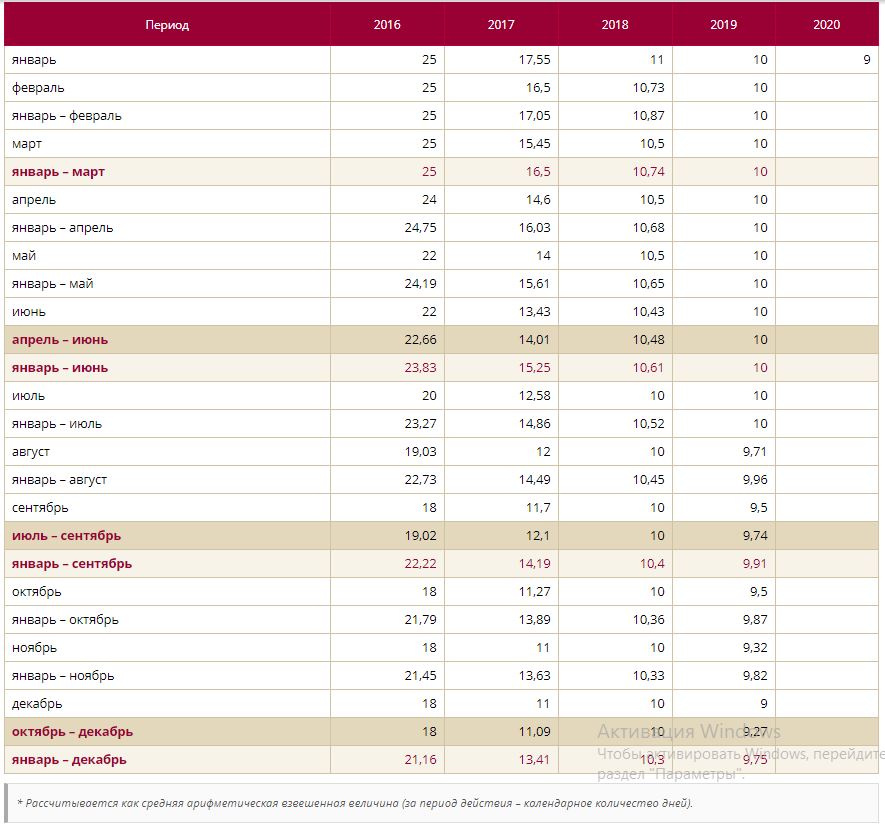Click the Период column header
The image size is (885, 828).
167,25
